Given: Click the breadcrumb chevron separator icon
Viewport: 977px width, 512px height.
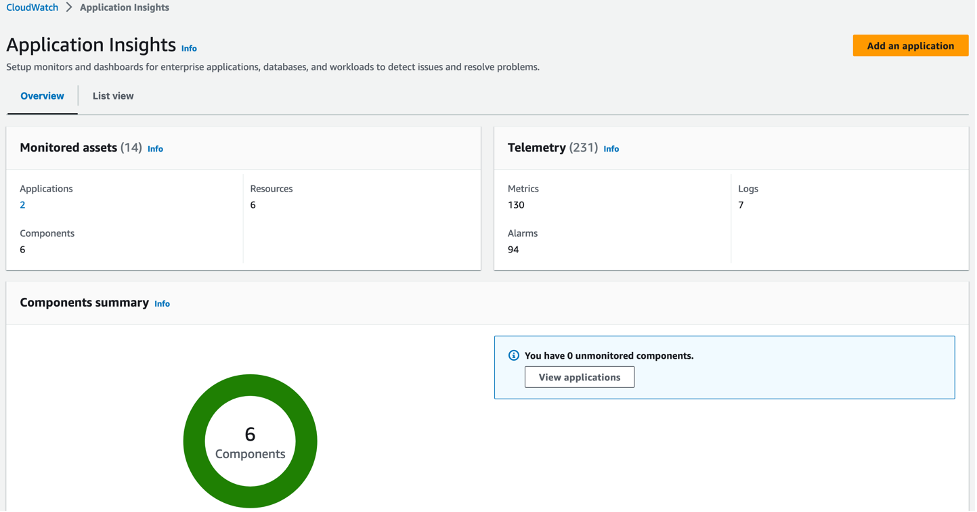Looking at the screenshot, I should click(x=69, y=7).
